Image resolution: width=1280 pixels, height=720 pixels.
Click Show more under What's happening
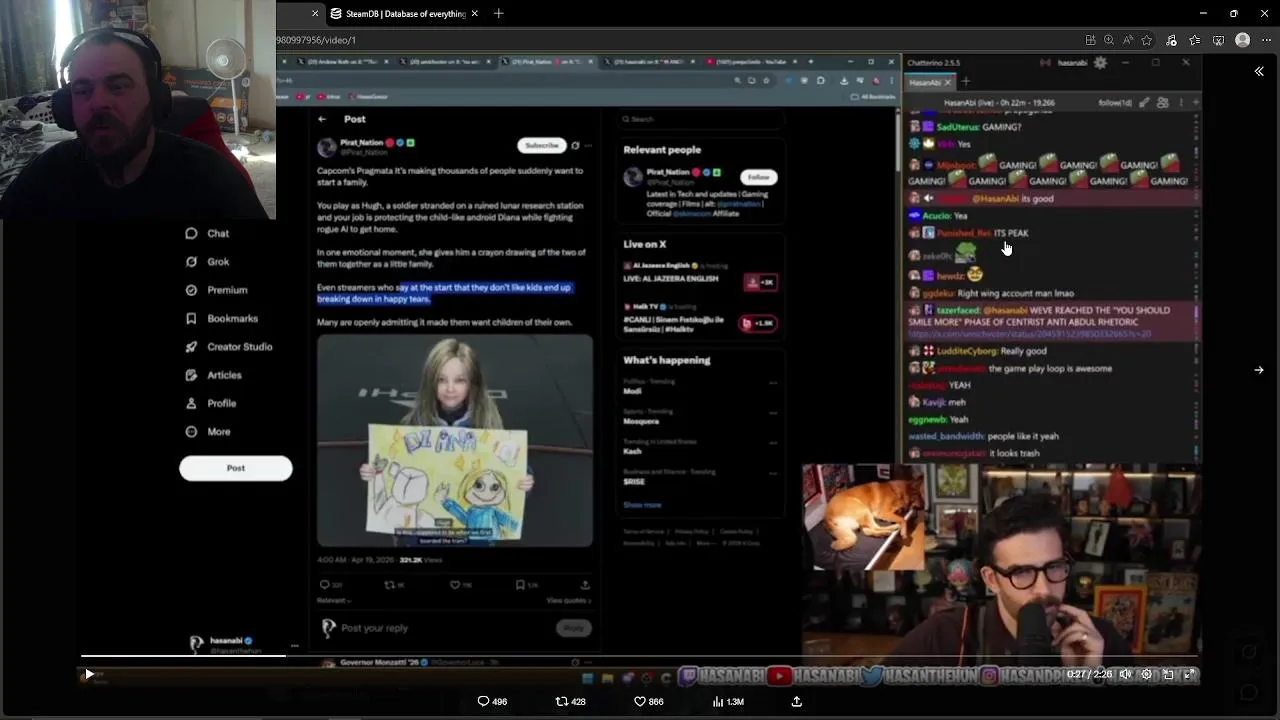point(642,505)
